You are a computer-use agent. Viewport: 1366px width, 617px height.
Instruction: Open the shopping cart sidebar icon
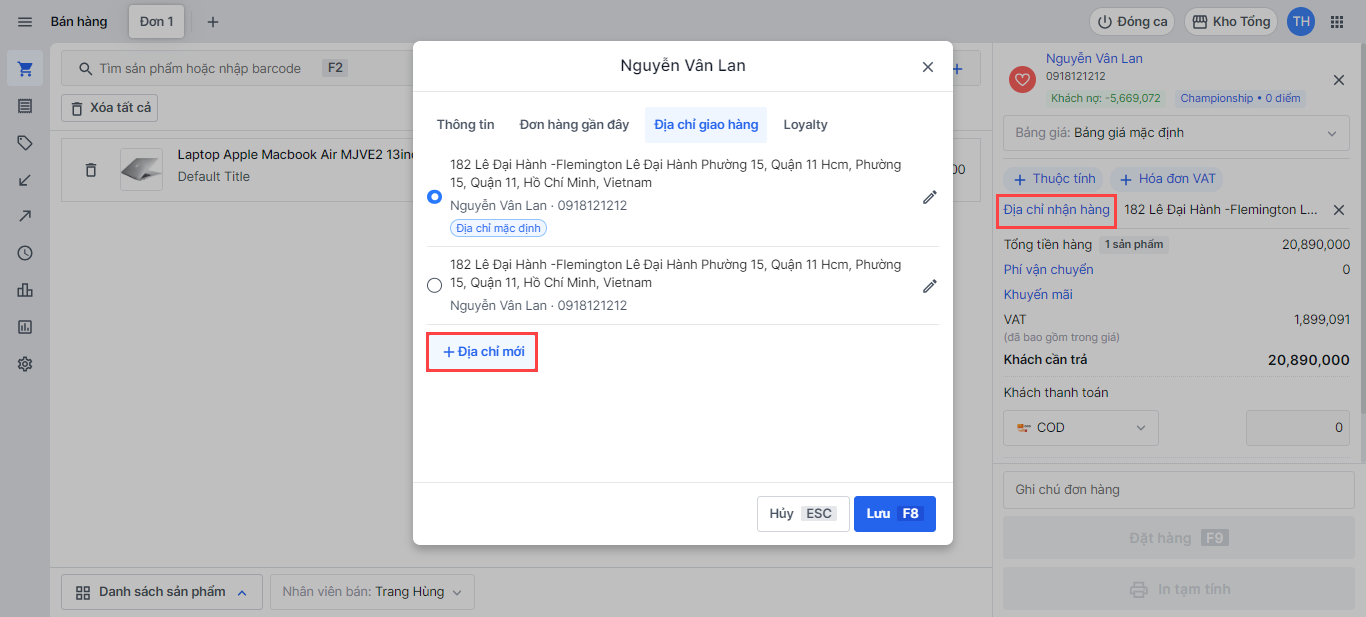tap(25, 69)
